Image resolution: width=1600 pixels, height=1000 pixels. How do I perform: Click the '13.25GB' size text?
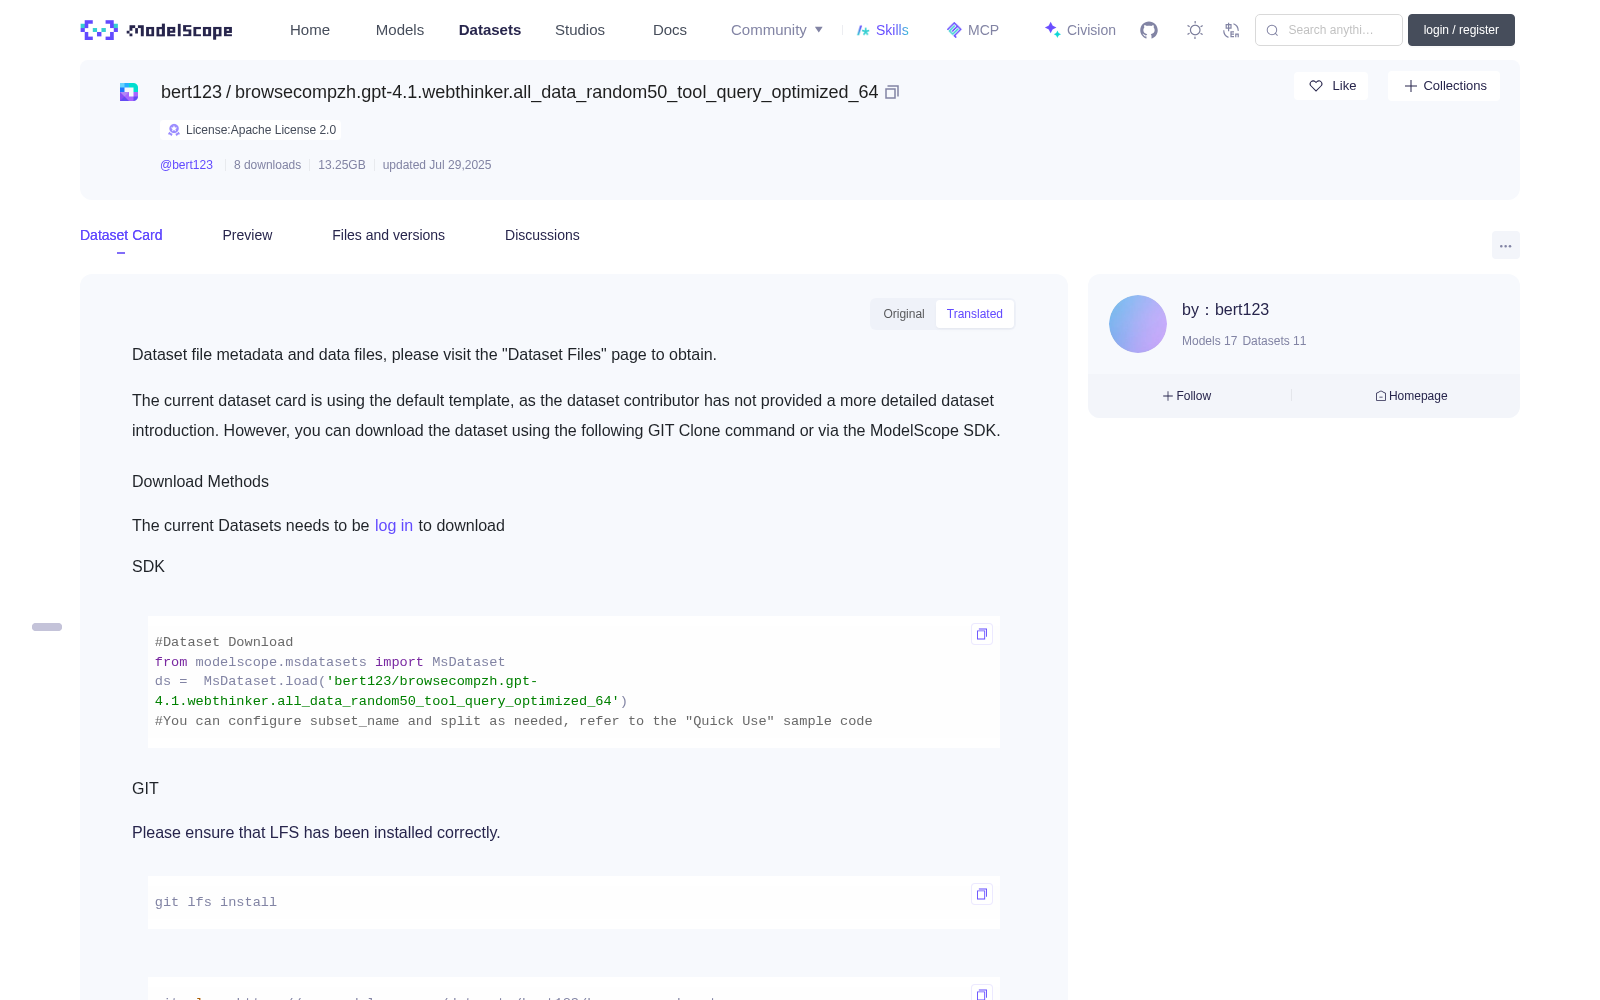click(x=342, y=165)
